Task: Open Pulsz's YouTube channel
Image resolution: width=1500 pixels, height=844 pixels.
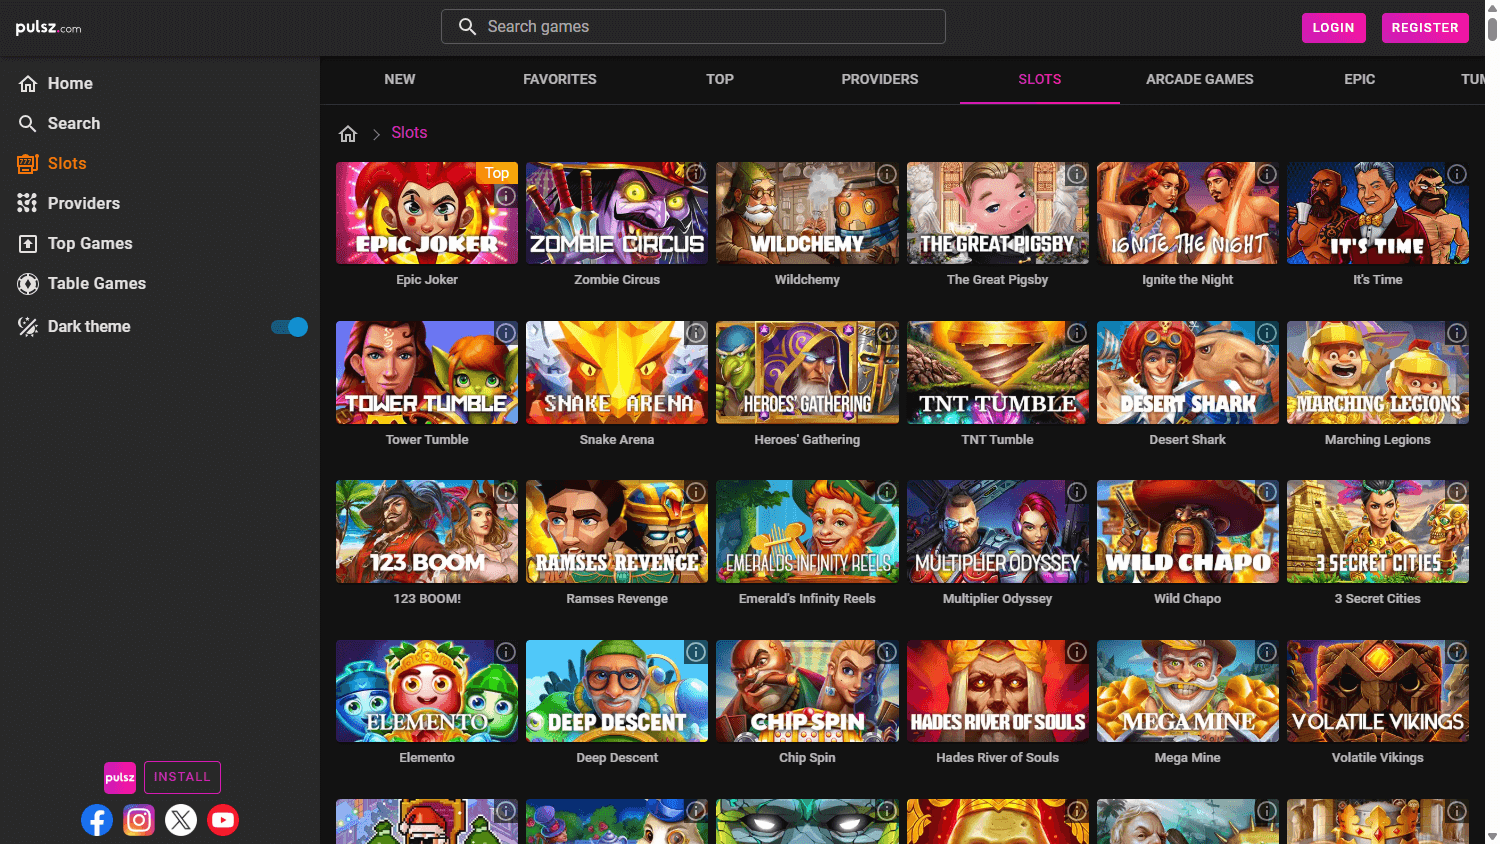Action: [x=223, y=820]
